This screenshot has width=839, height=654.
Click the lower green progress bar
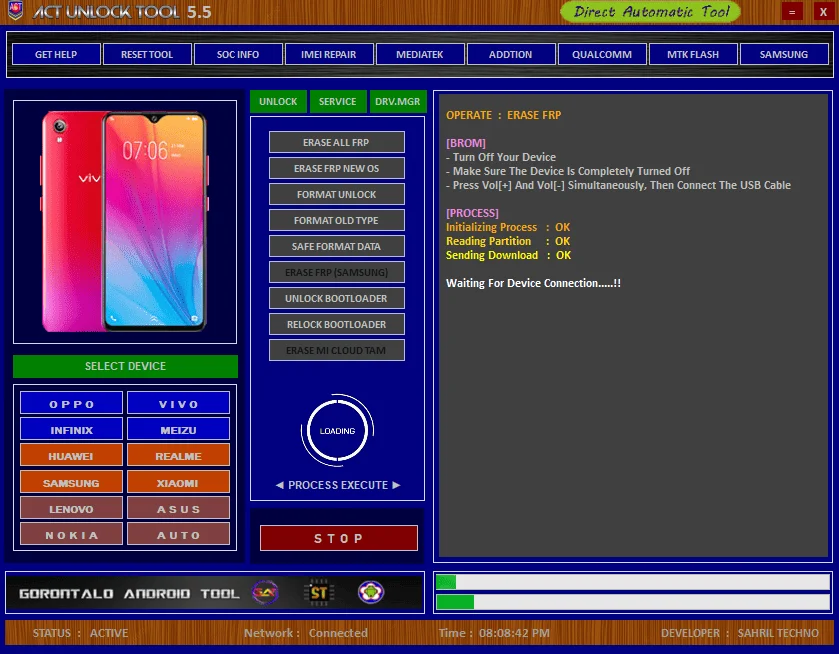(632, 602)
